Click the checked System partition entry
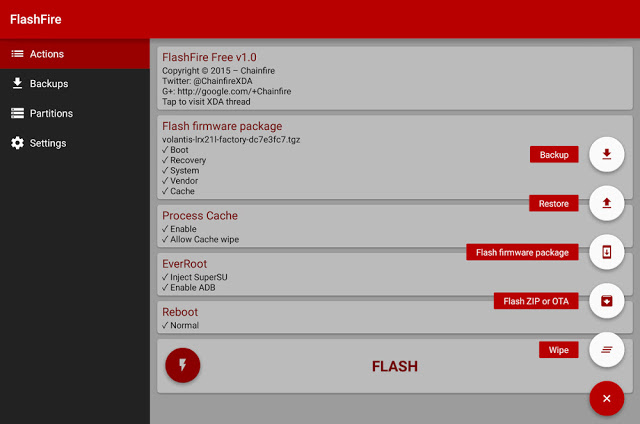640x424 pixels. pos(180,170)
